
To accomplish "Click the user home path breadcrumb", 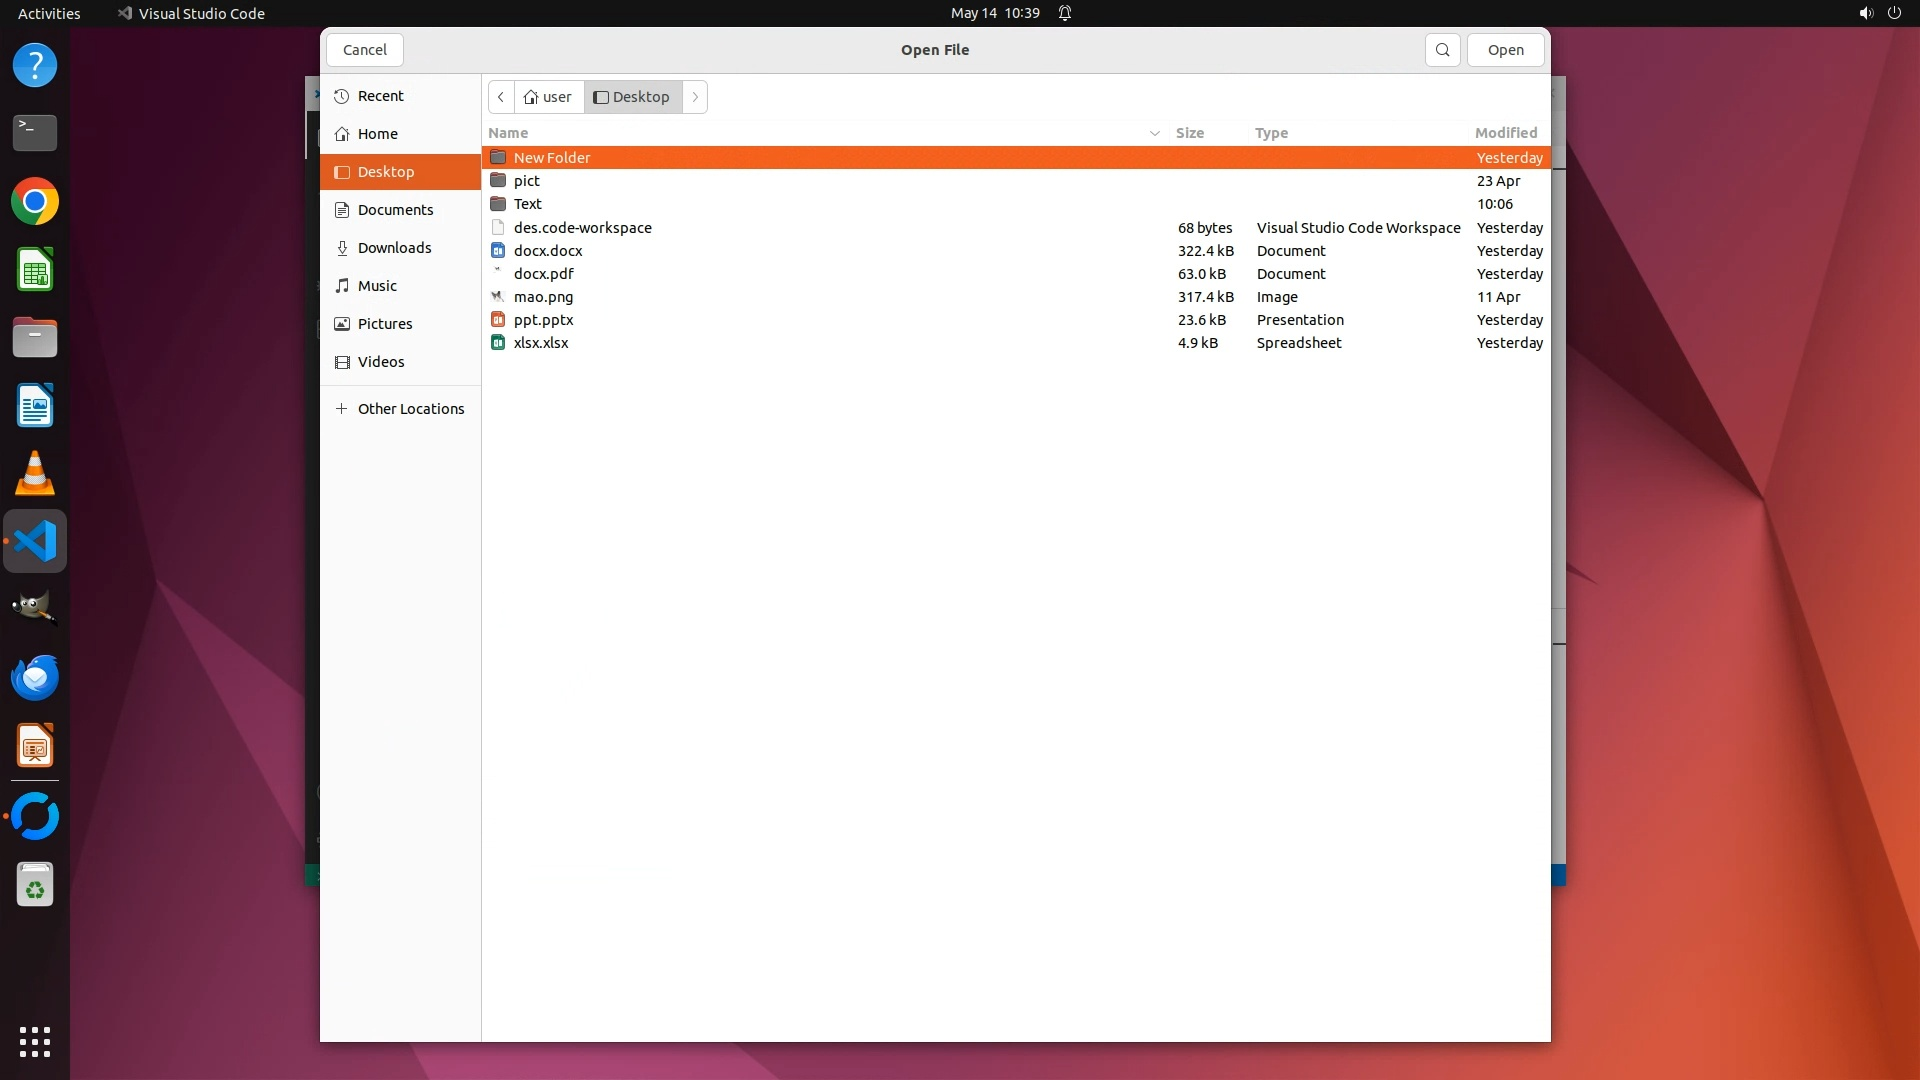I will (x=549, y=97).
